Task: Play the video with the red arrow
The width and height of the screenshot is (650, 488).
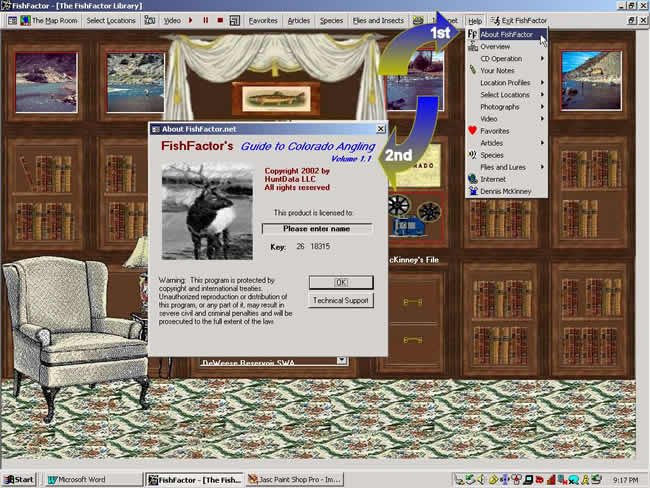Action: click(191, 20)
